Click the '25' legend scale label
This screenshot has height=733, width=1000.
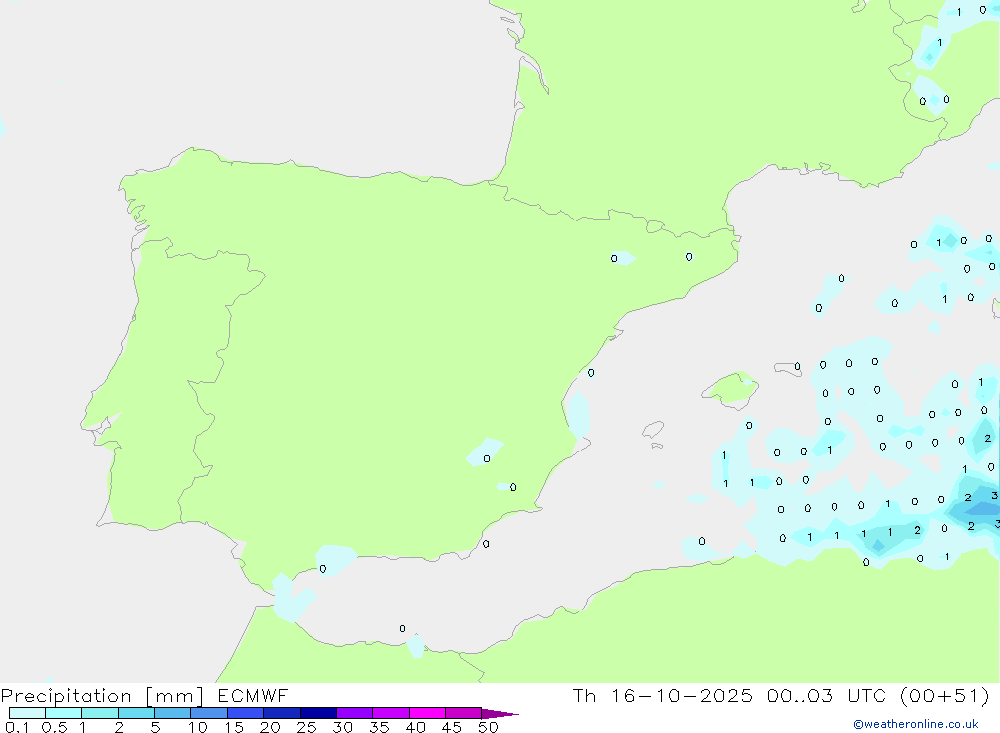[307, 727]
